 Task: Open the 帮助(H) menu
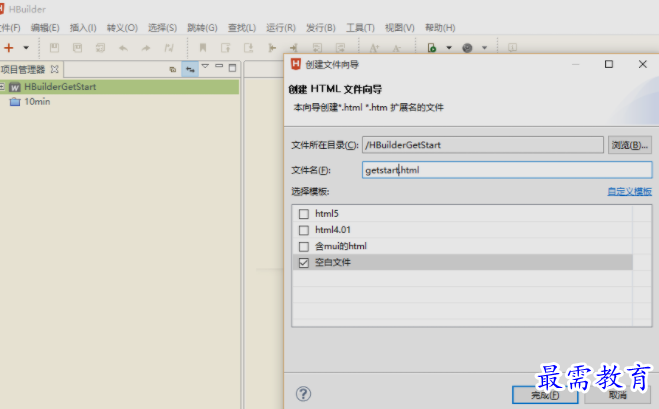click(440, 28)
